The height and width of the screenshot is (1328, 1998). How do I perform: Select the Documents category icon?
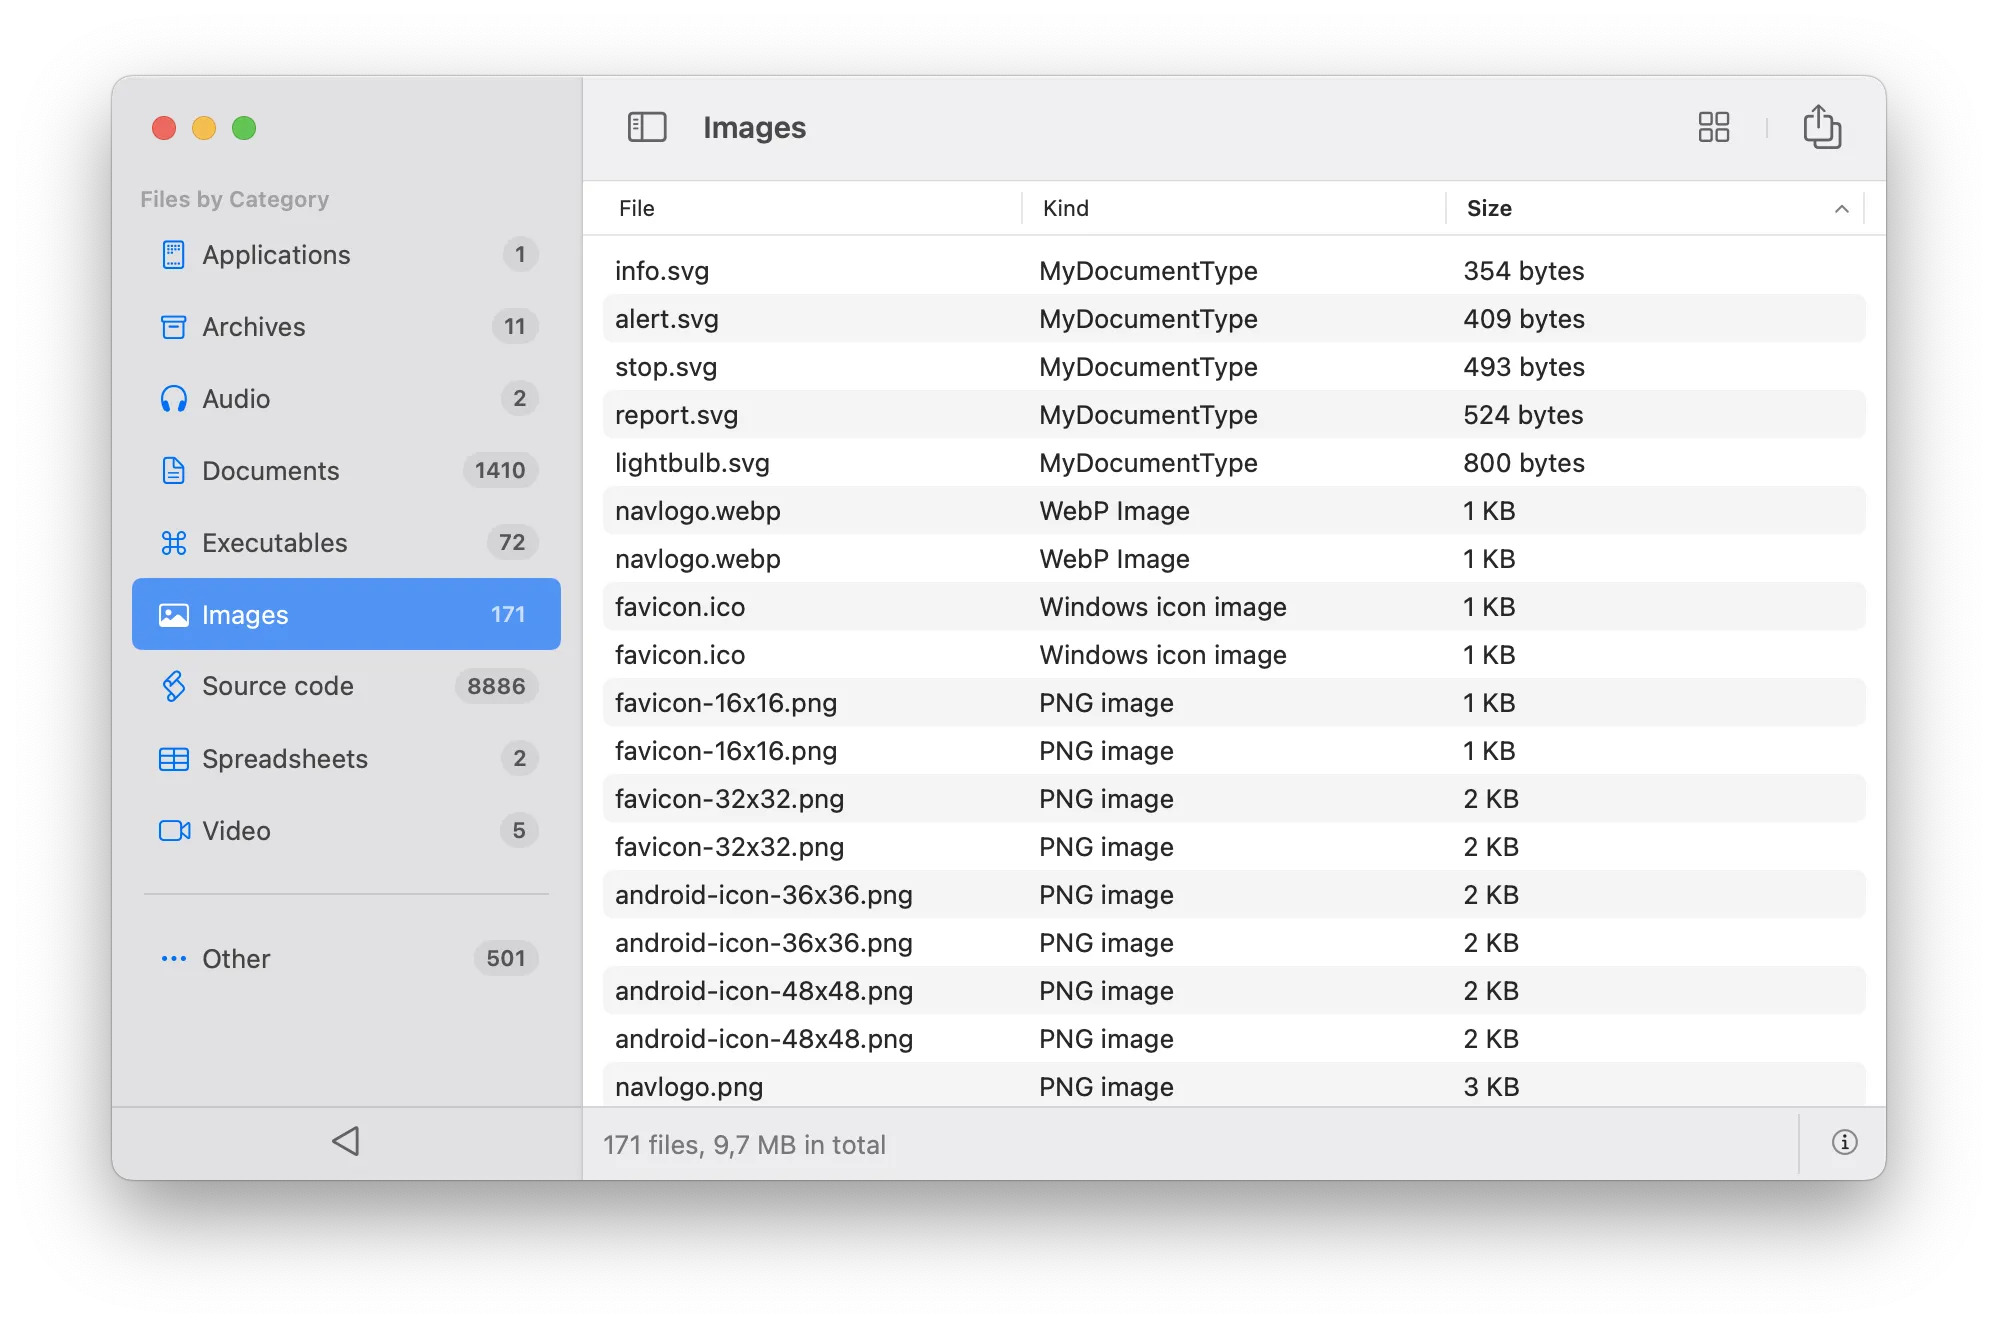coord(174,471)
